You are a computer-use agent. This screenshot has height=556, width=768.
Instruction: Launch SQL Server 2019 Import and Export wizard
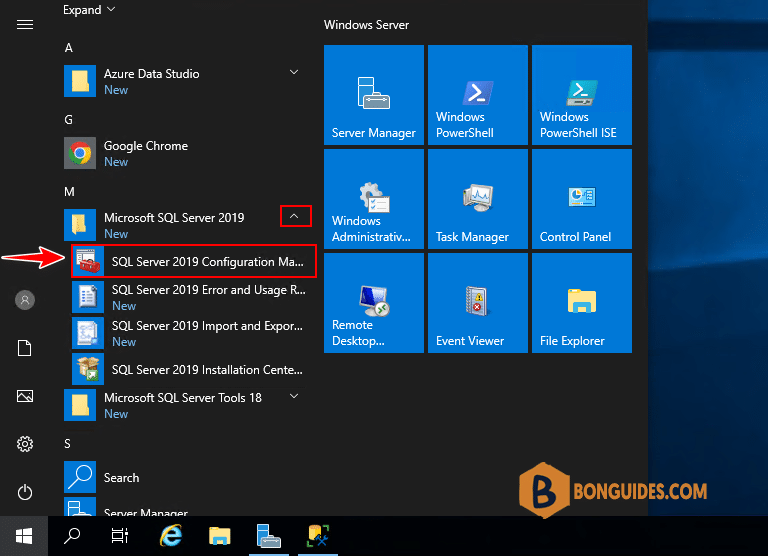[x=192, y=333]
